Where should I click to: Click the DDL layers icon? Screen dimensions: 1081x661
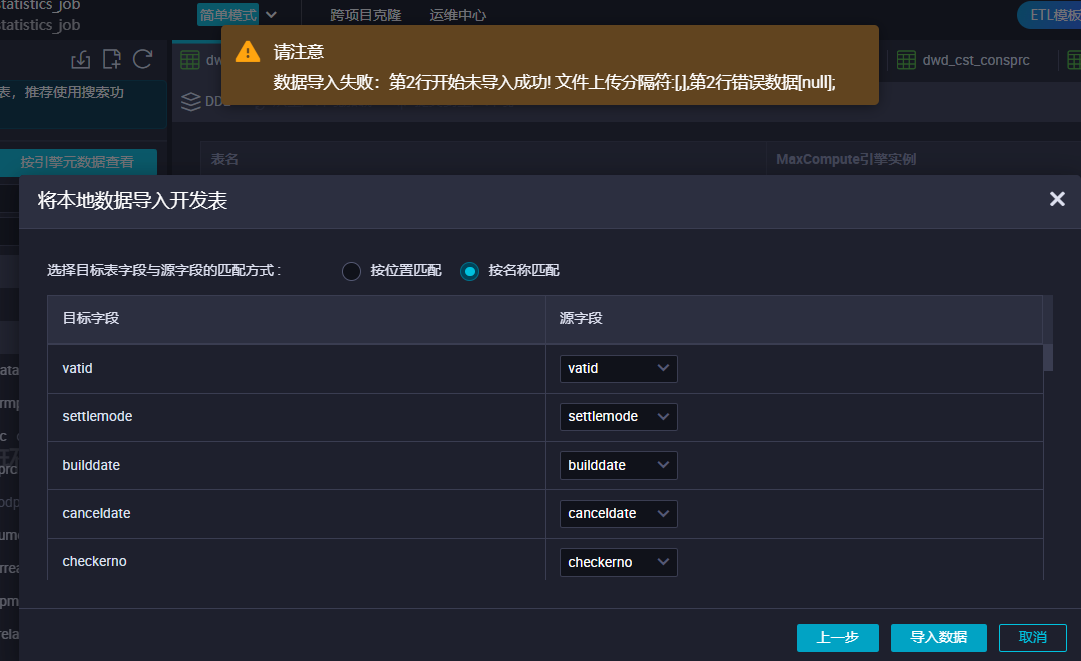coord(191,101)
